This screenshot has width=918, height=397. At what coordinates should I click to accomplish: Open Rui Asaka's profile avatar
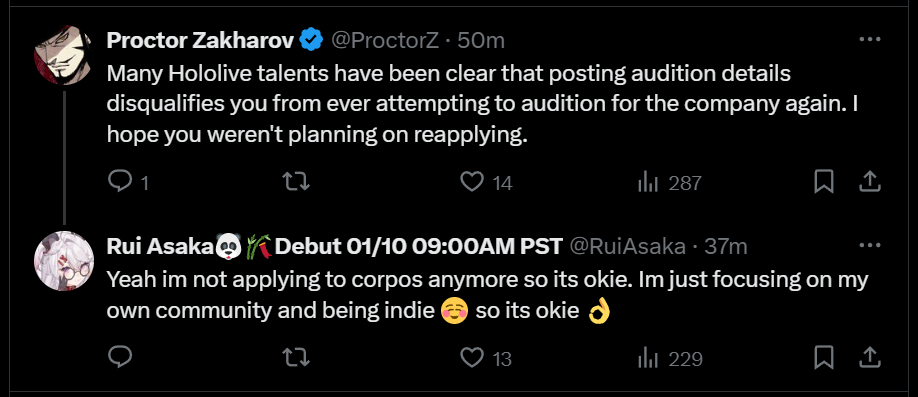63,260
